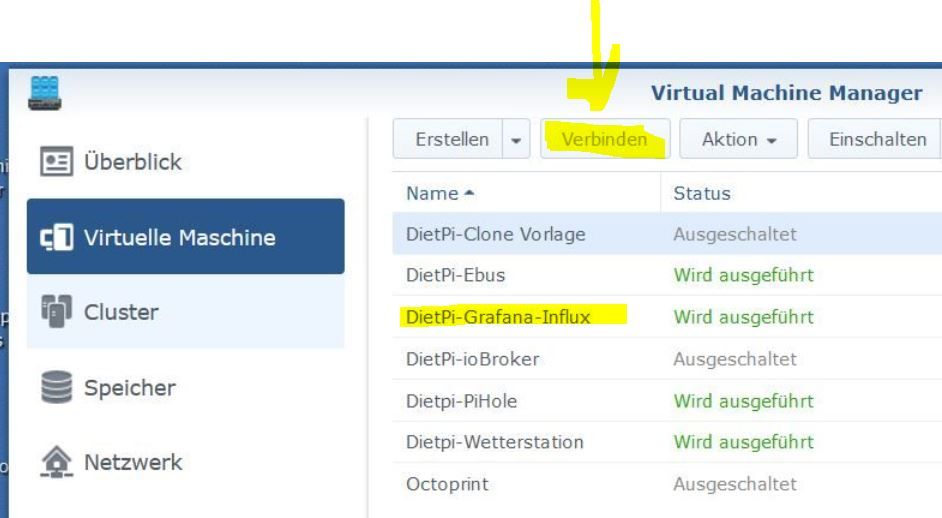Click Ausgeschaltet status of DietPi-Clone Vorlage
Image resolution: width=942 pixels, height=518 pixels.
(x=735, y=234)
